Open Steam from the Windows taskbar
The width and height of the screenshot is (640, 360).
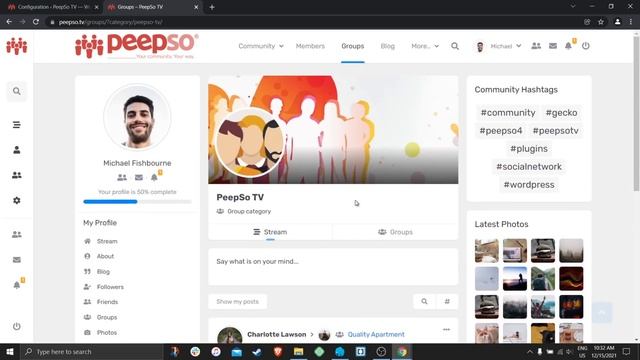pos(257,351)
